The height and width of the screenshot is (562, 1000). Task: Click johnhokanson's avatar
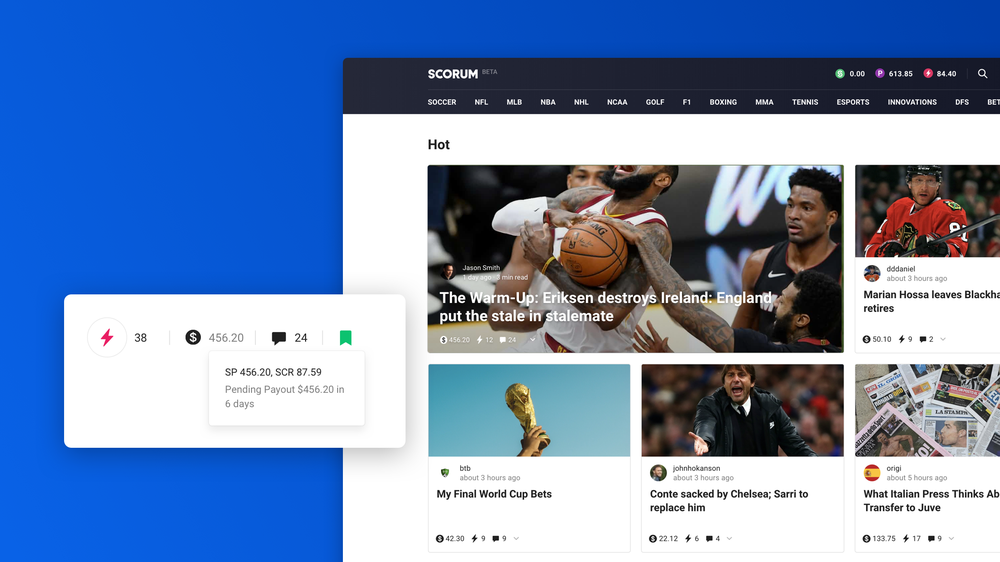click(658, 473)
